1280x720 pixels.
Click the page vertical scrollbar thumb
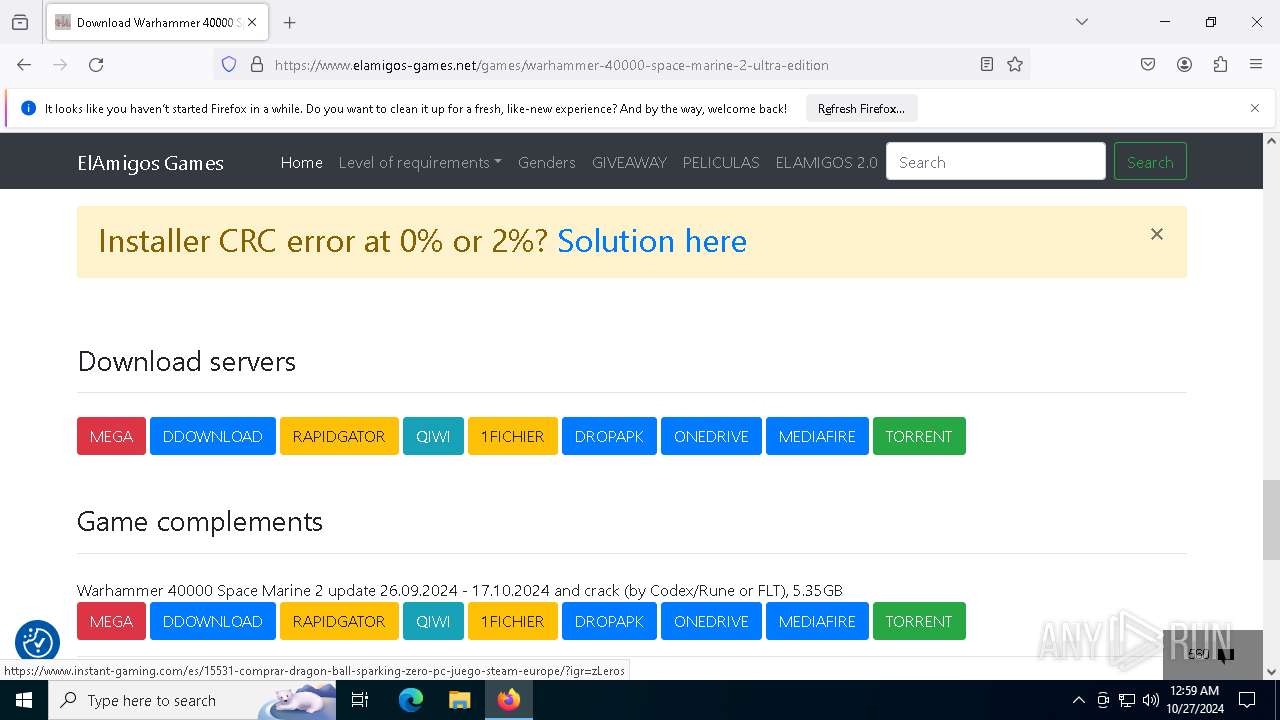1271,519
